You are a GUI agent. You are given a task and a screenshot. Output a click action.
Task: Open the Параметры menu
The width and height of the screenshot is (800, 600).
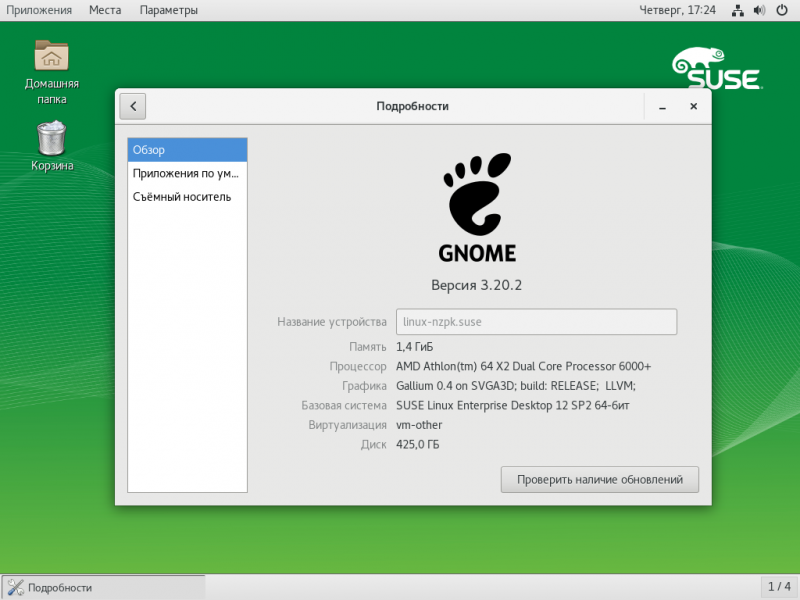[169, 10]
